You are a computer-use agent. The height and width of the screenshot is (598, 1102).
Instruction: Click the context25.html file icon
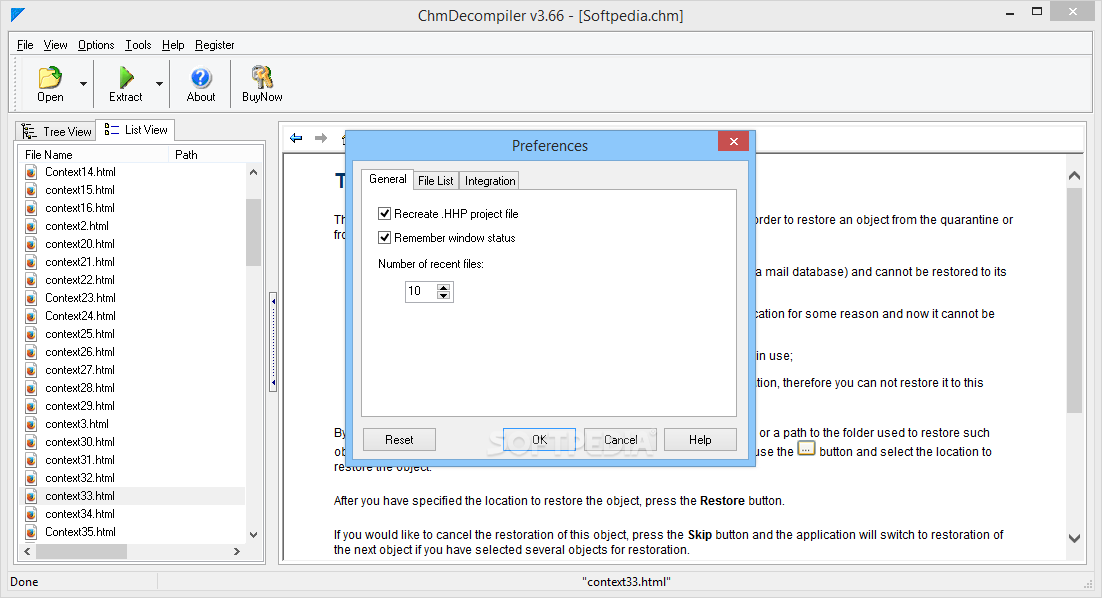click(31, 334)
